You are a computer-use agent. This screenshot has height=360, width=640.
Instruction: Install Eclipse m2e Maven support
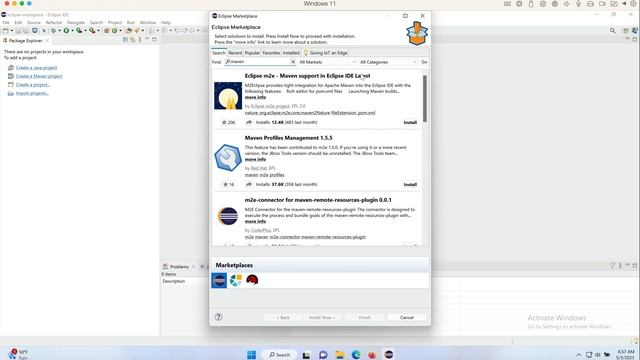point(410,122)
